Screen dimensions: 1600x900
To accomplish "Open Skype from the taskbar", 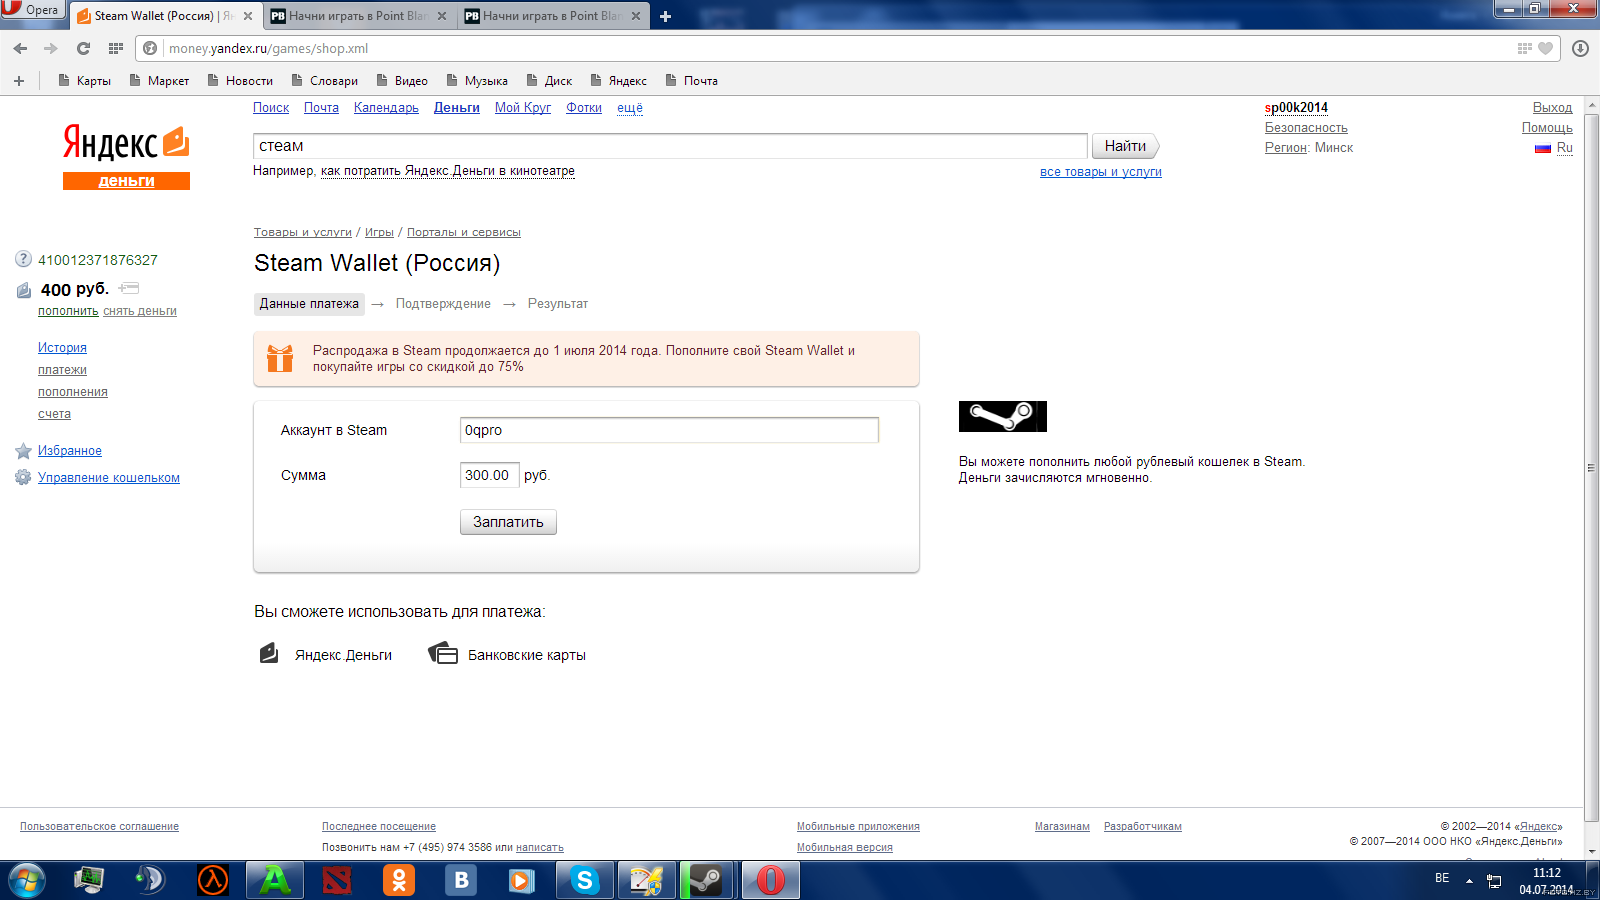I will pos(584,880).
